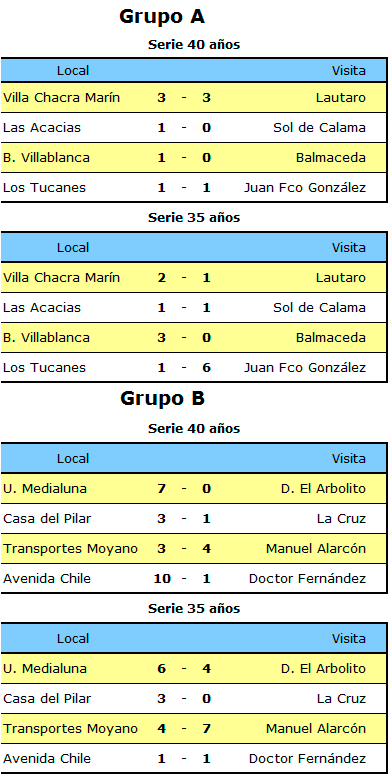Screen dimensions: 388x774
Task: Select Casa del Pilar 3 - 1 row
Action: pyautogui.click(x=194, y=519)
